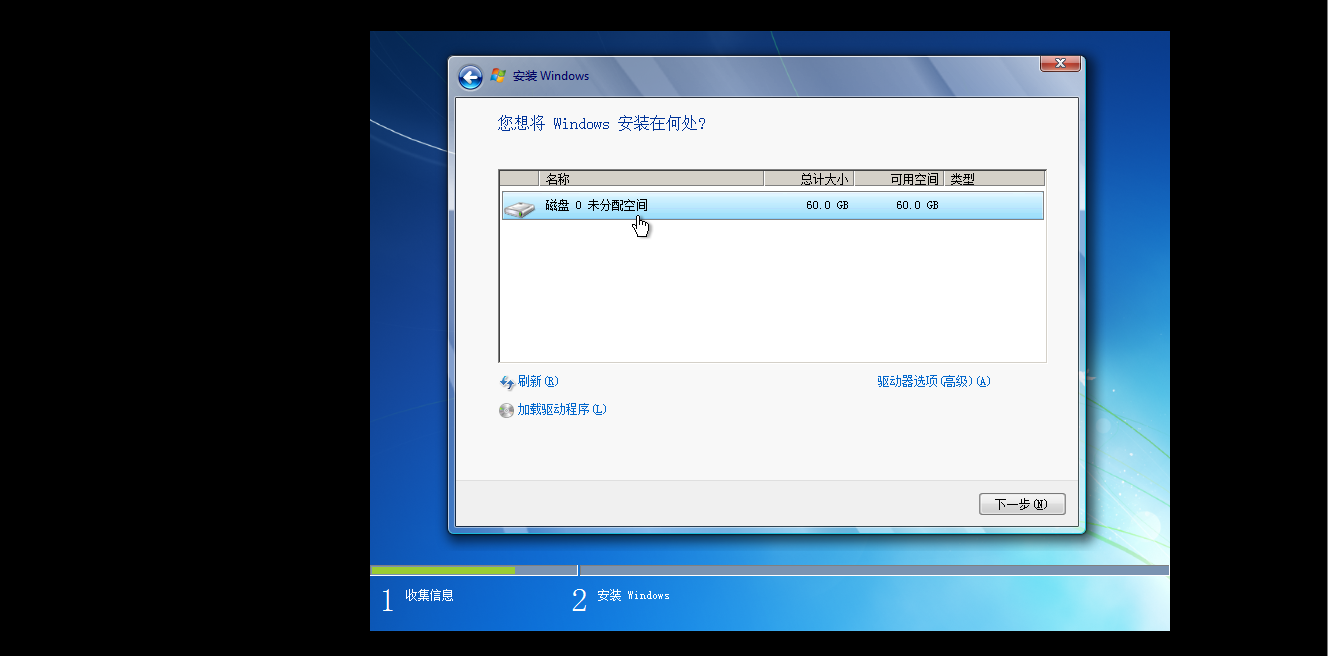Image resolution: width=1328 pixels, height=656 pixels.
Task: Close the 安装 Windows dialog
Action: [1060, 64]
